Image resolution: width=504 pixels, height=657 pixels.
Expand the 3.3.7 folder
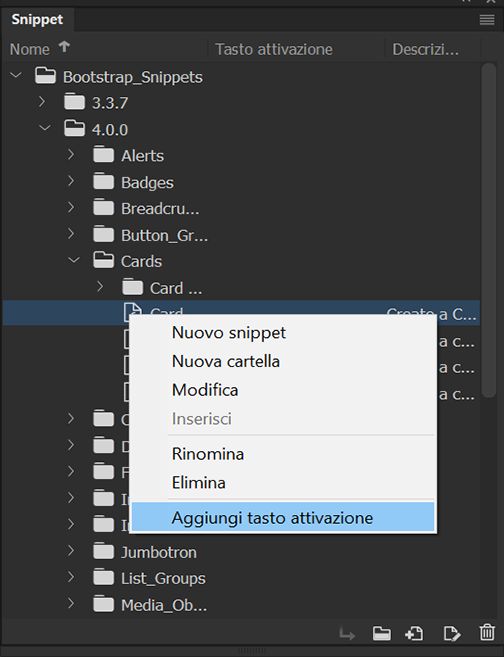(x=42, y=101)
